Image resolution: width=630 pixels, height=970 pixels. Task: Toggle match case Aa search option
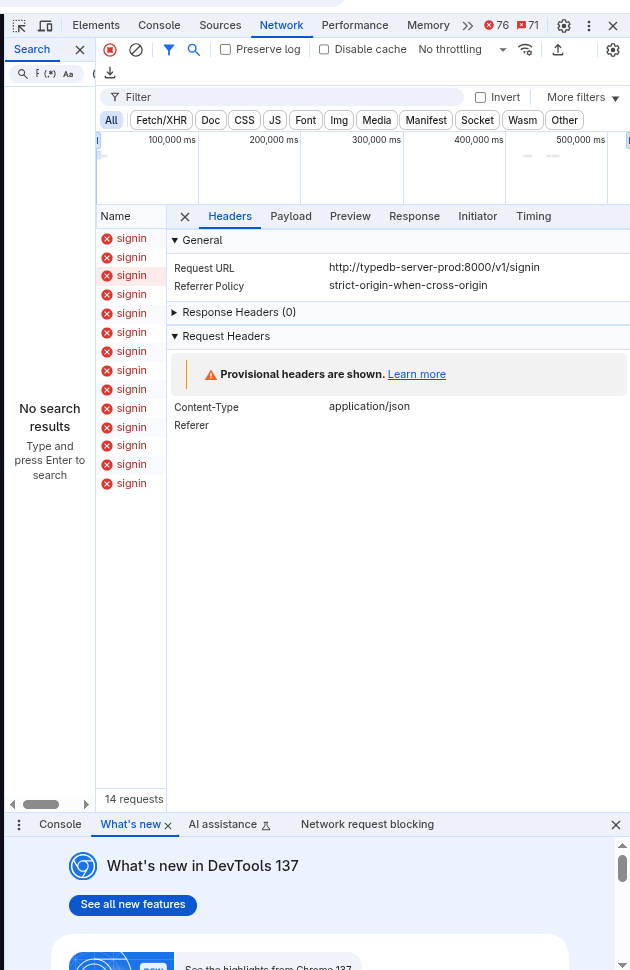coord(68,74)
